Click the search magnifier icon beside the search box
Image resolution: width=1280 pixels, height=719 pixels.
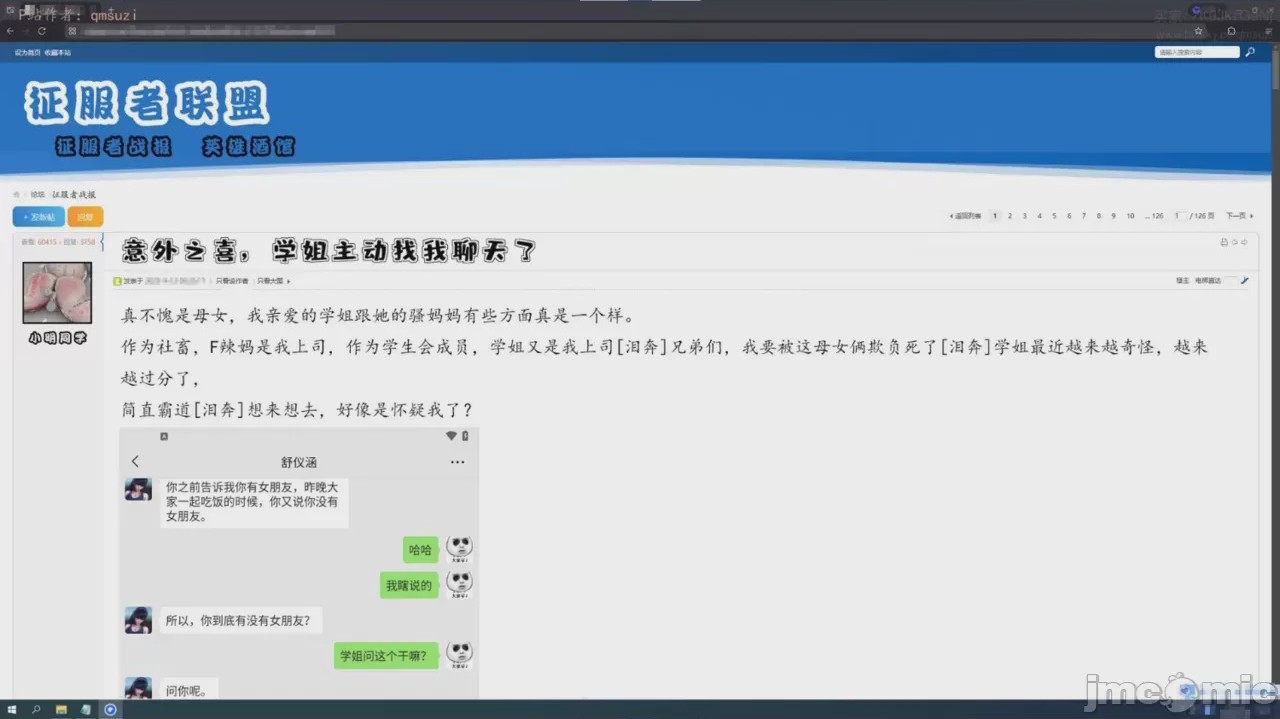click(1250, 52)
